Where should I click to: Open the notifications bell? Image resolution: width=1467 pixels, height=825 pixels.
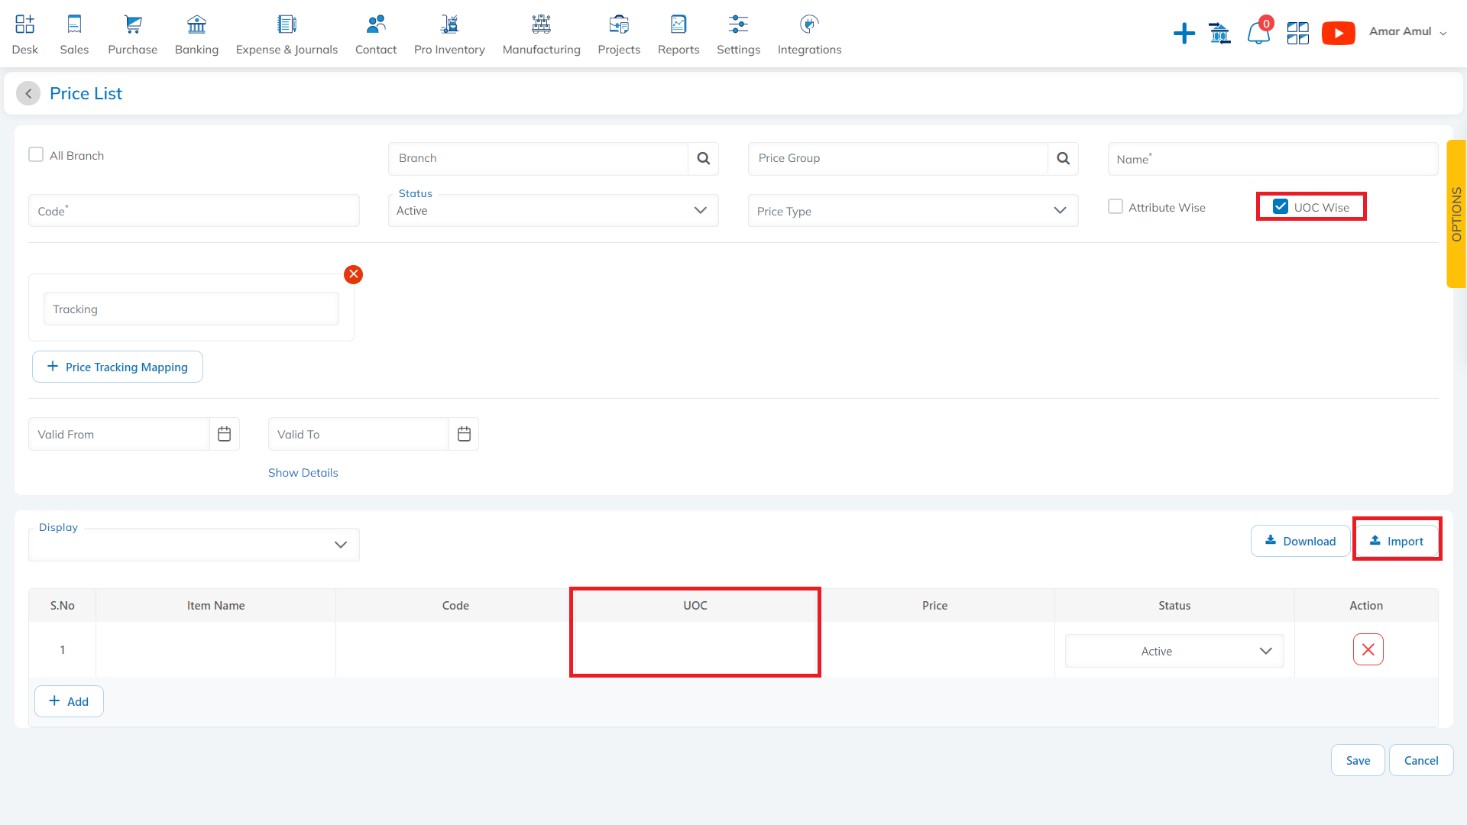pos(1259,33)
